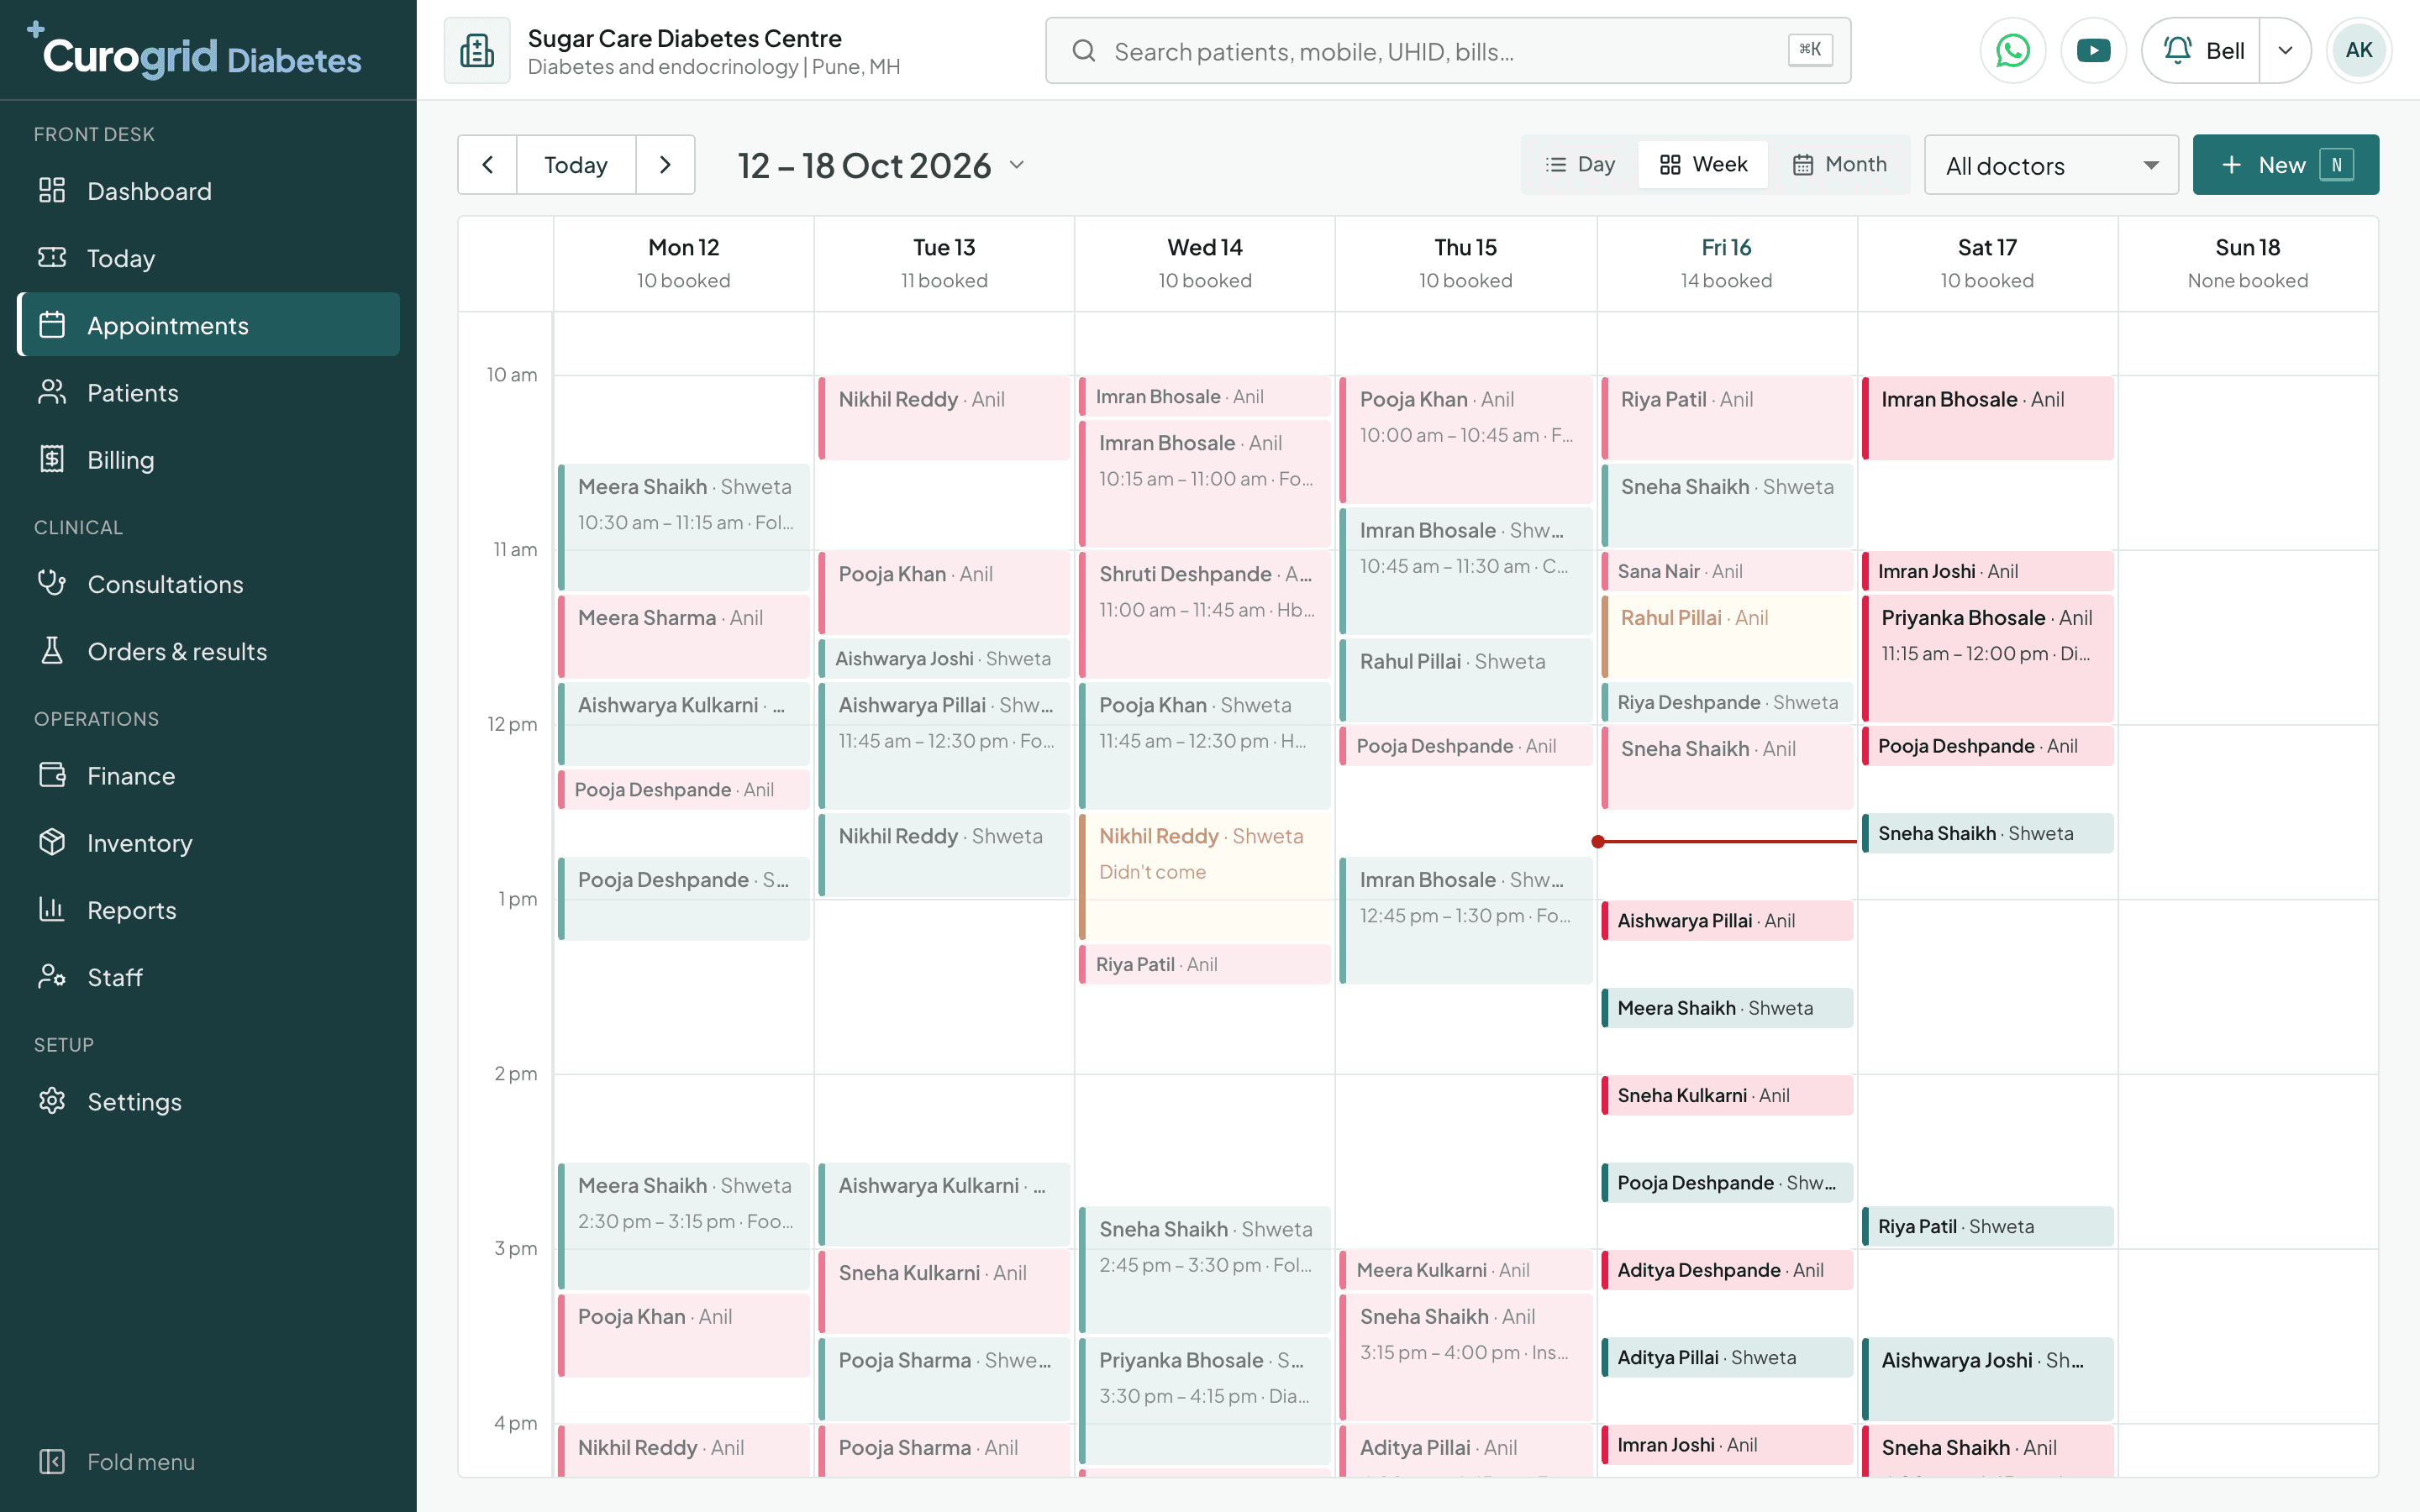Open Consultations stethoscope item

tap(208, 583)
